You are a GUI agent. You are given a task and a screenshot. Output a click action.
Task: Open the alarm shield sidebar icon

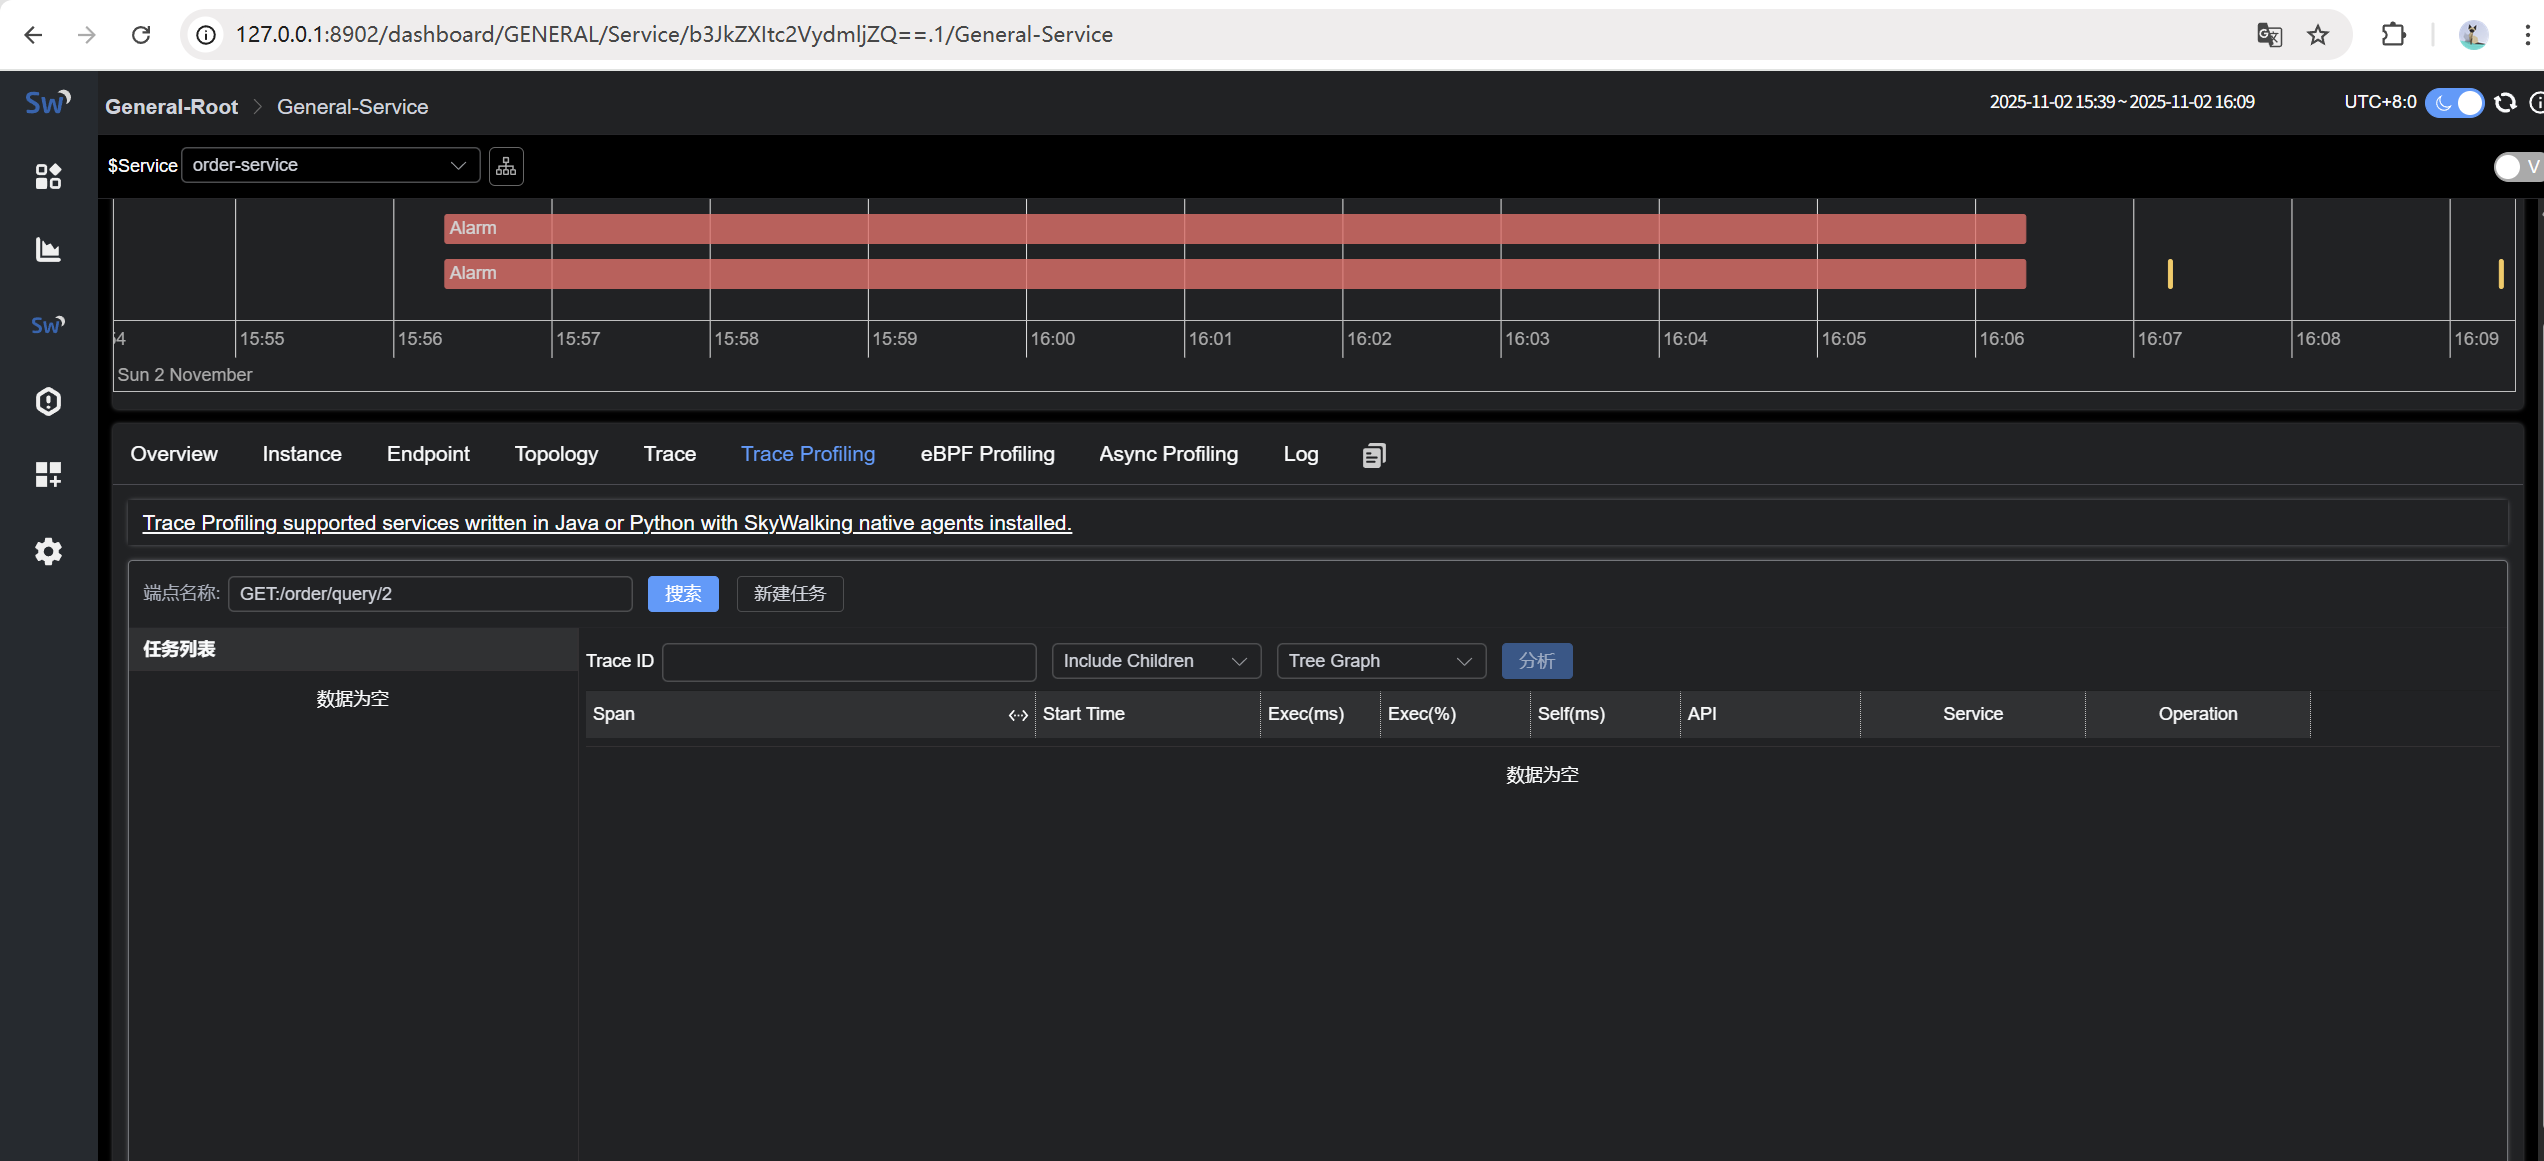point(48,401)
